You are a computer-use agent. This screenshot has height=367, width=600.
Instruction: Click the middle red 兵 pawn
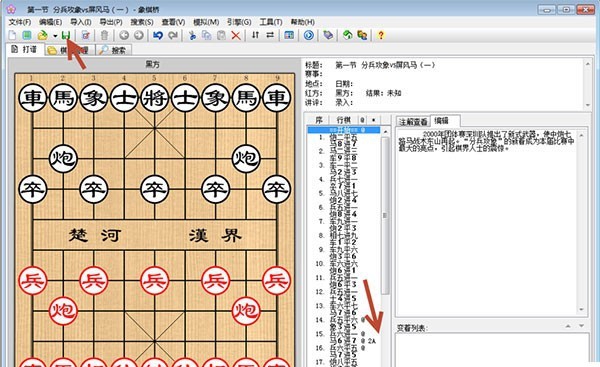click(x=155, y=281)
